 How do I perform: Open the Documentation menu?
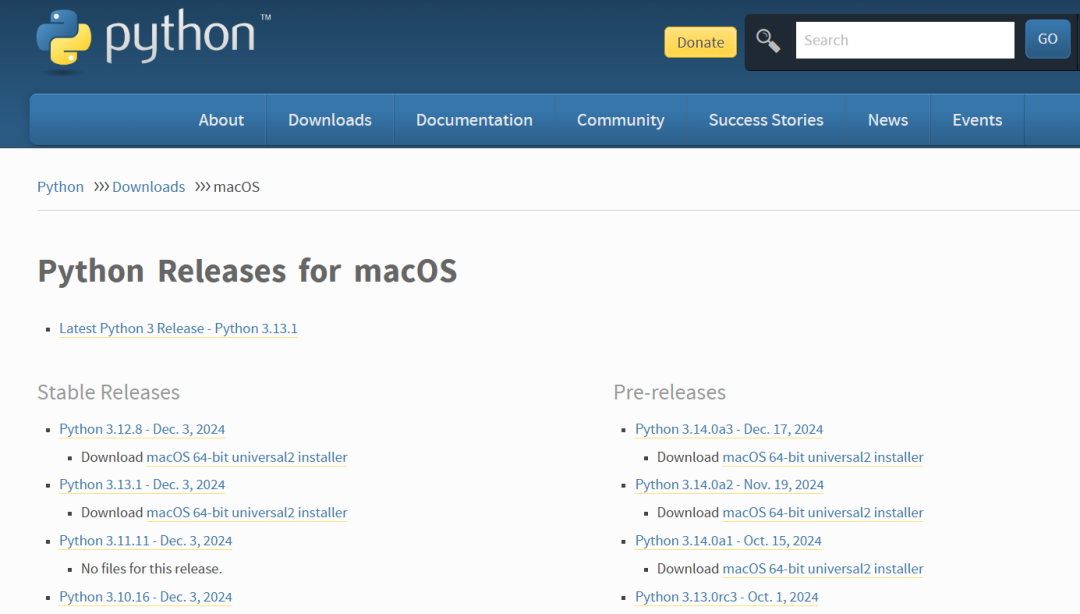coord(474,120)
